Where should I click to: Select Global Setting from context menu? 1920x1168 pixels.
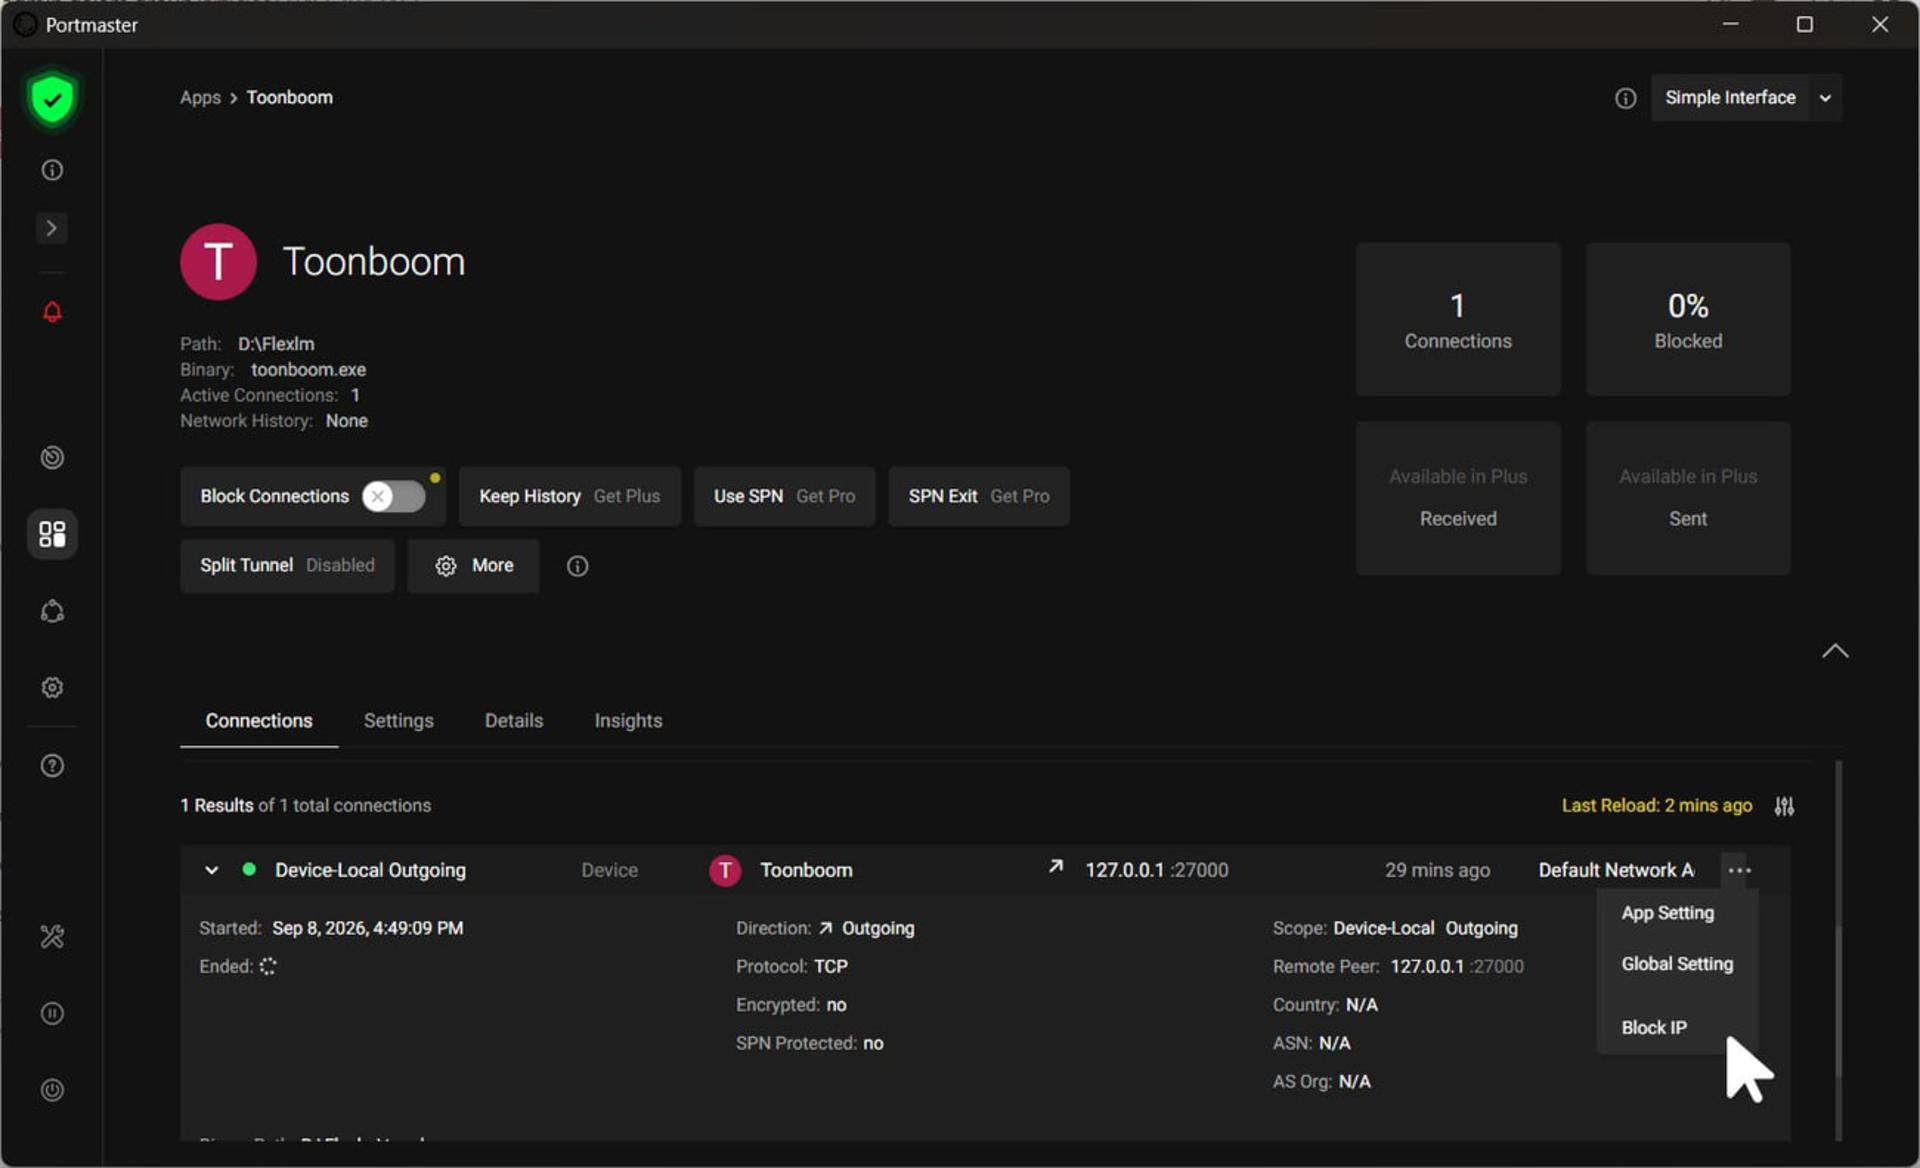click(1677, 964)
